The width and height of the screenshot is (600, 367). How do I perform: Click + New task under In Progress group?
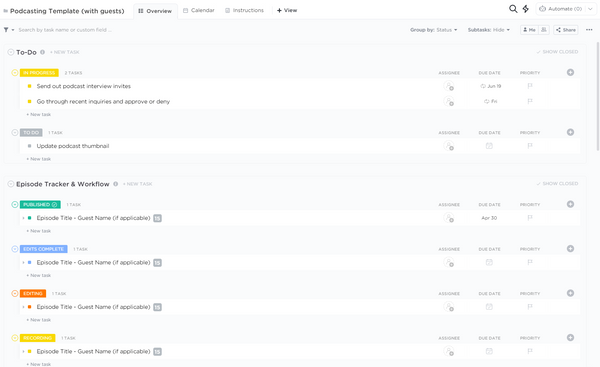coord(39,114)
